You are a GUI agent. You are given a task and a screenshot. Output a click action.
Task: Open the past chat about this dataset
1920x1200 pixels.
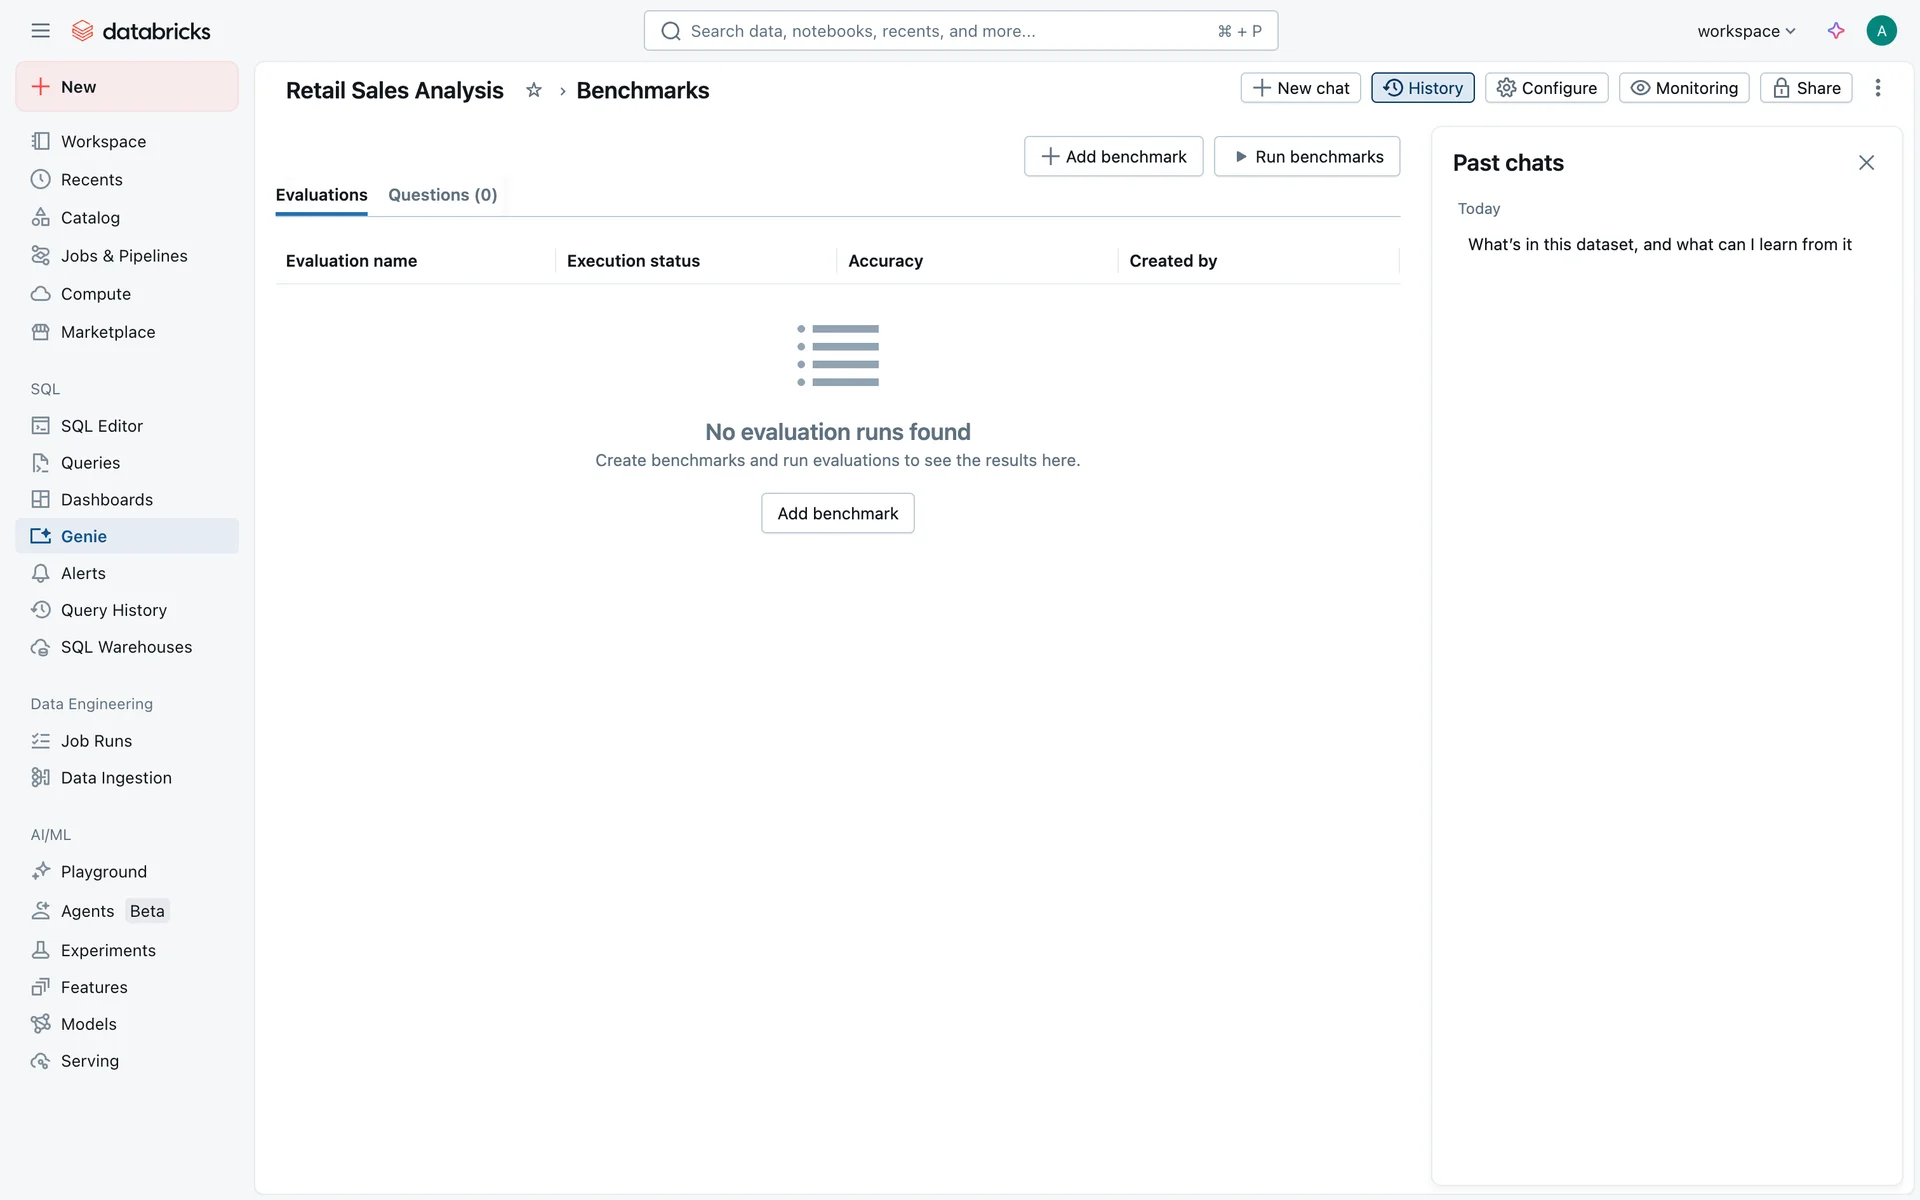[1659, 244]
